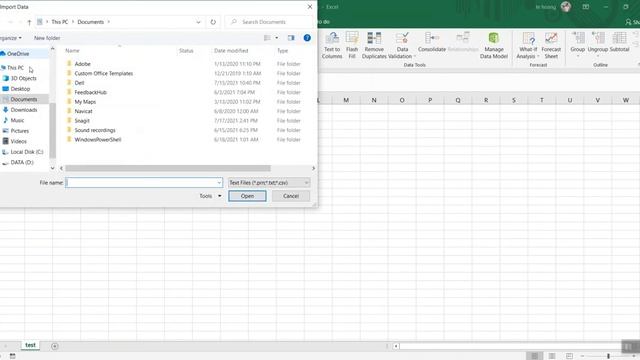This screenshot has width=640, height=360.
Task: Click the This PC breadcrumb segment
Action: click(60, 22)
